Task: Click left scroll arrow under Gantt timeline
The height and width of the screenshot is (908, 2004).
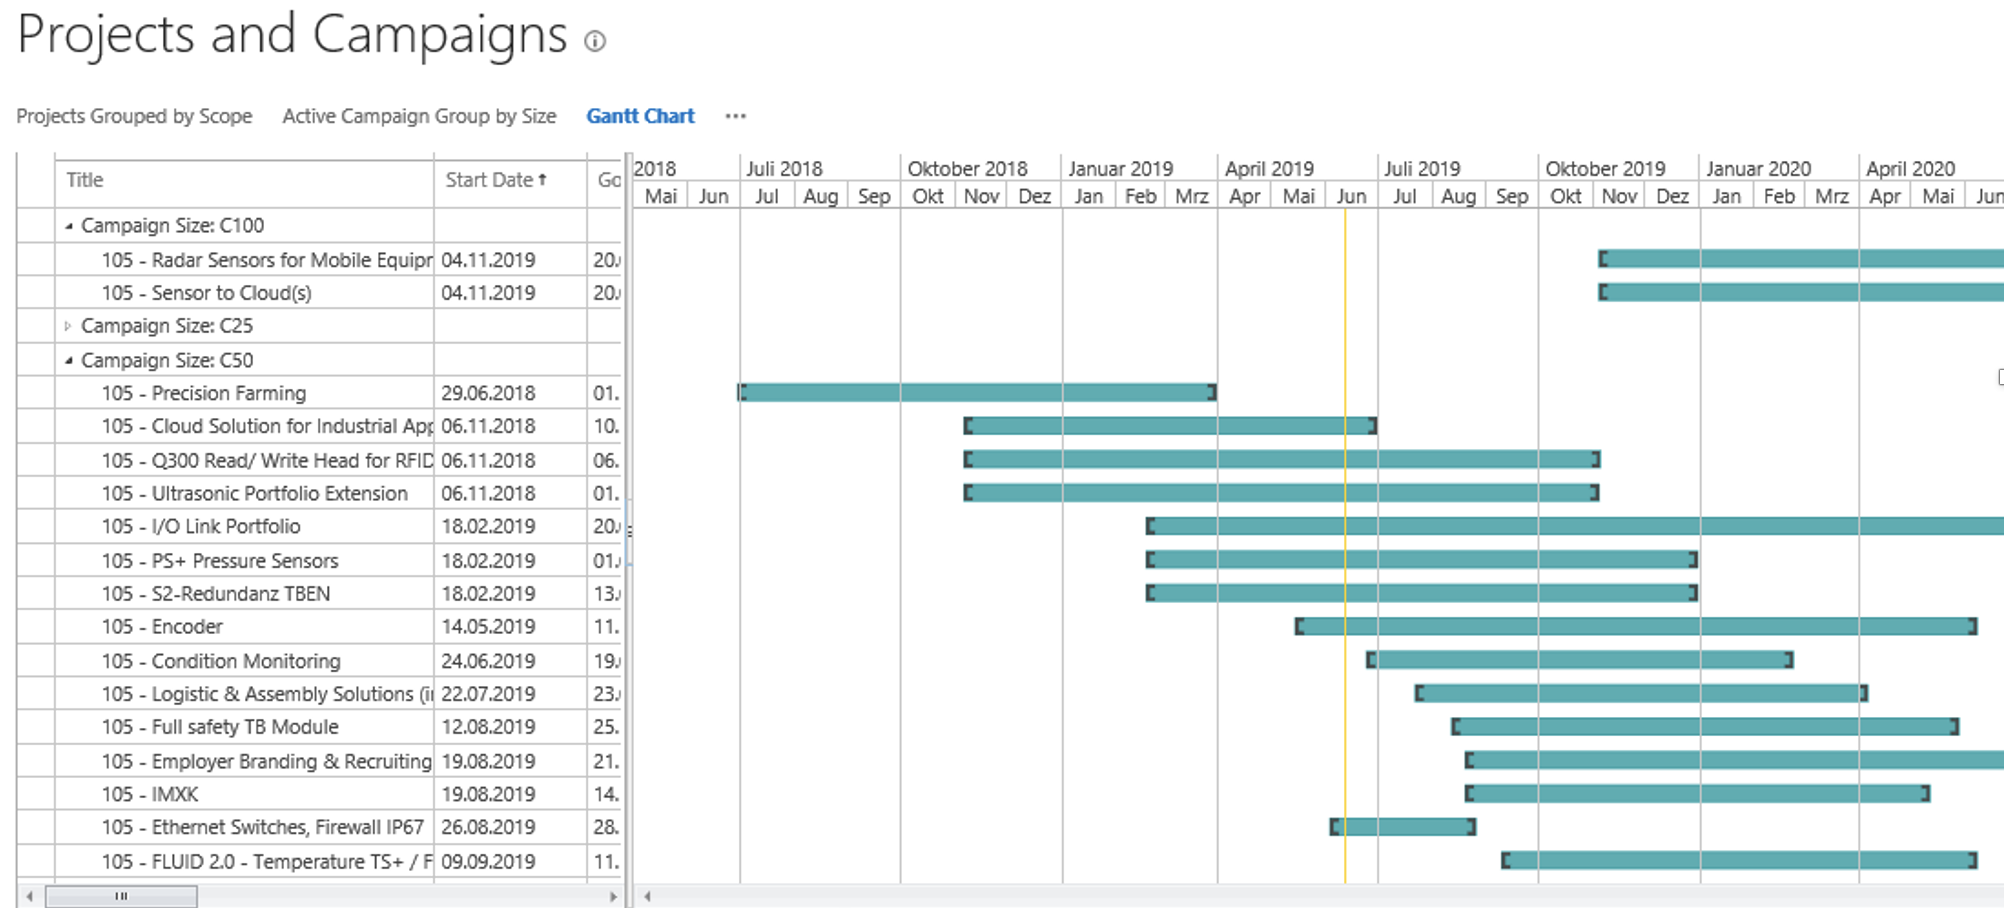Action: [x=648, y=896]
